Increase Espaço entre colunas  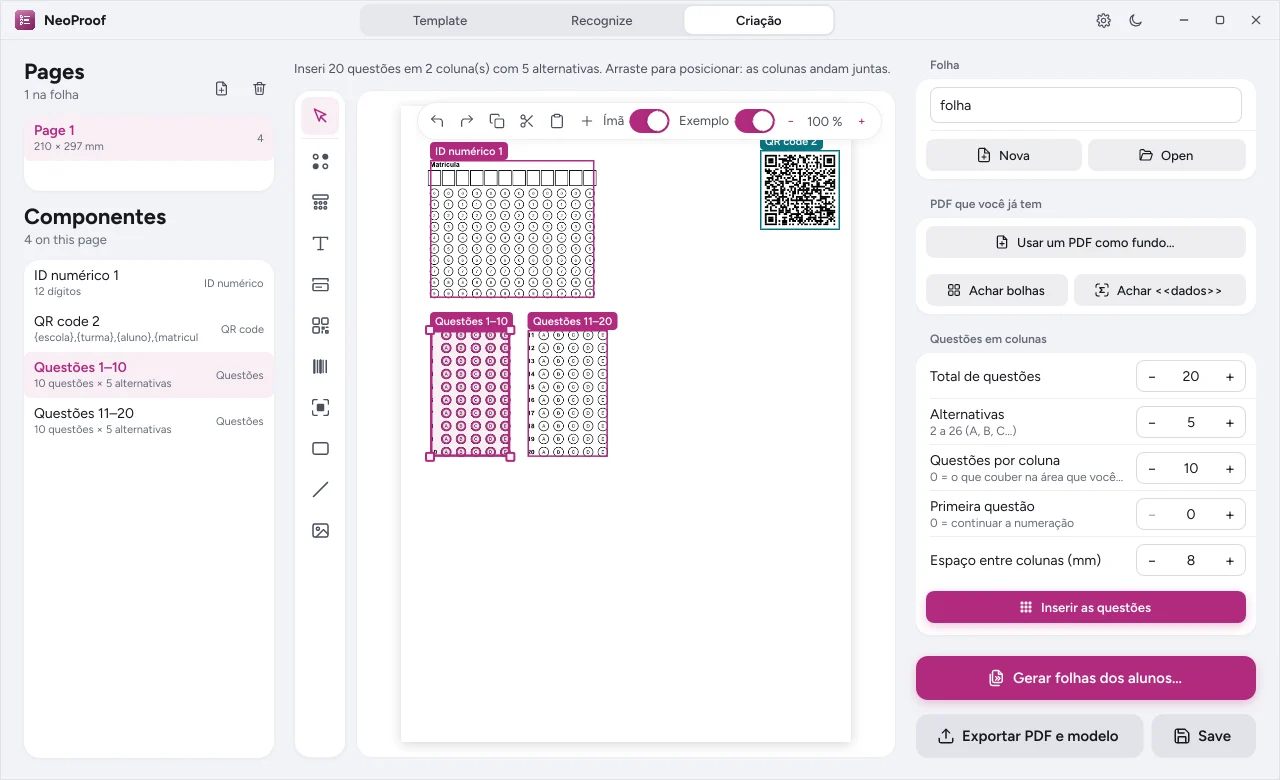point(1230,561)
